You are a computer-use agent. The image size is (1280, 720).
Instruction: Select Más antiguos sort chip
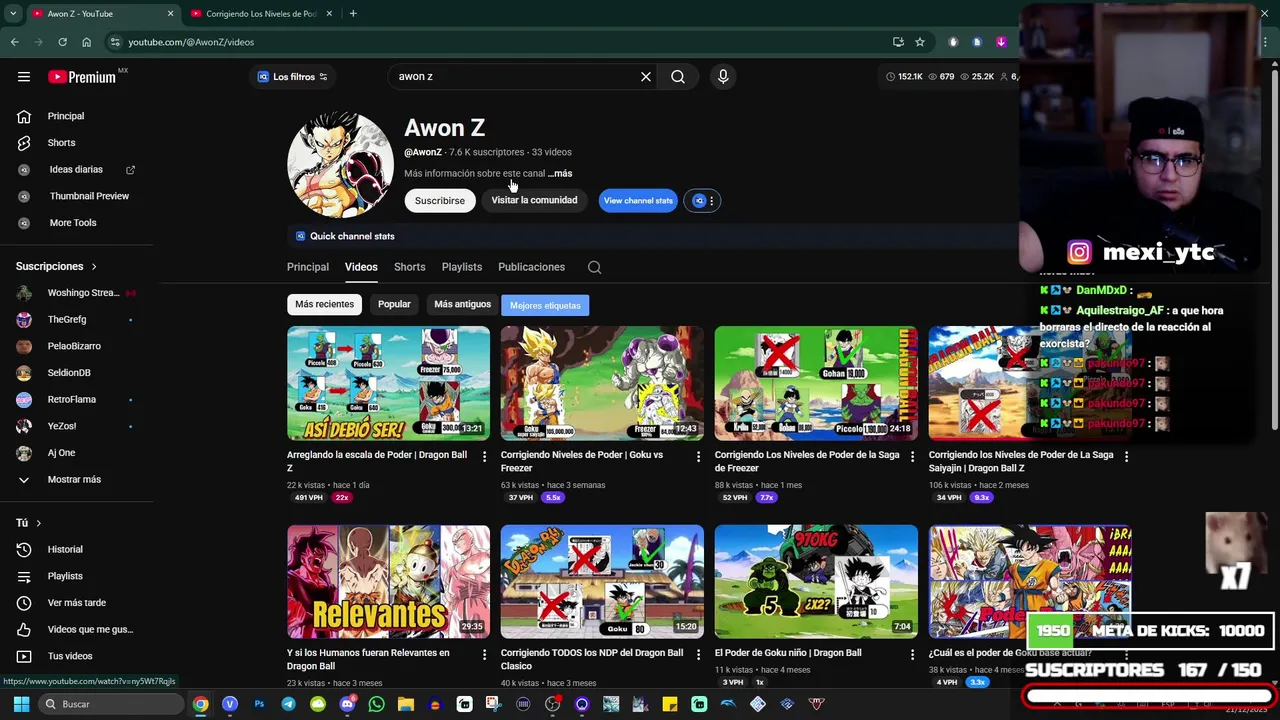point(462,304)
